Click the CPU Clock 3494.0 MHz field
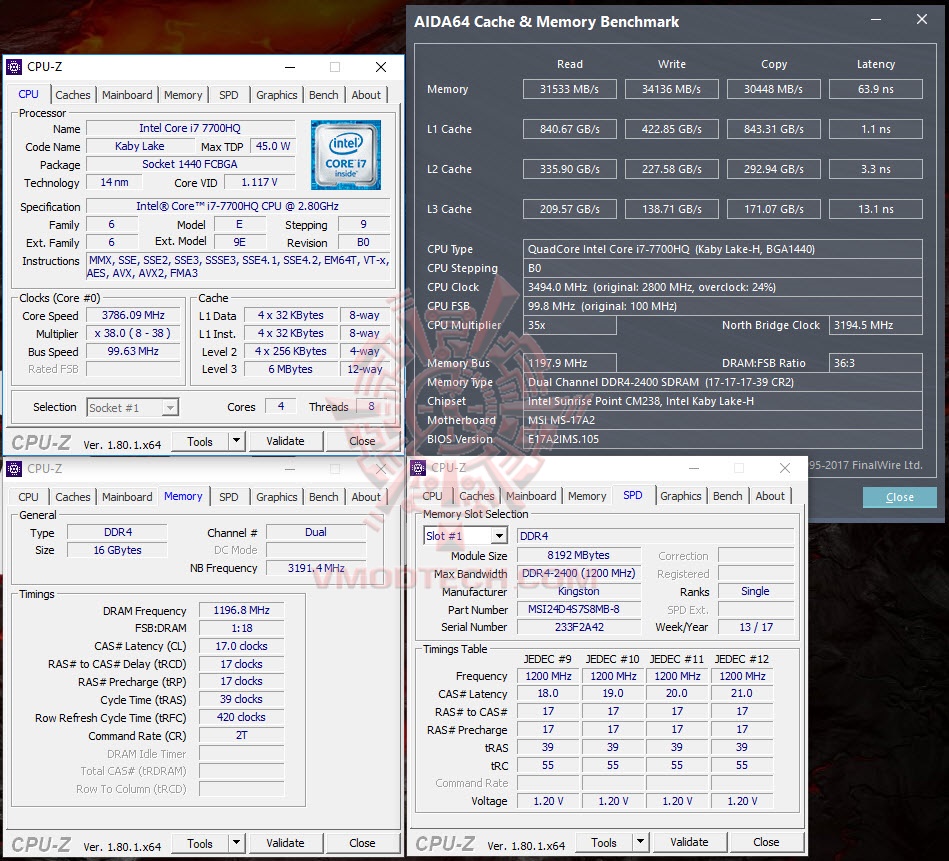The height and width of the screenshot is (861, 949). 723,287
